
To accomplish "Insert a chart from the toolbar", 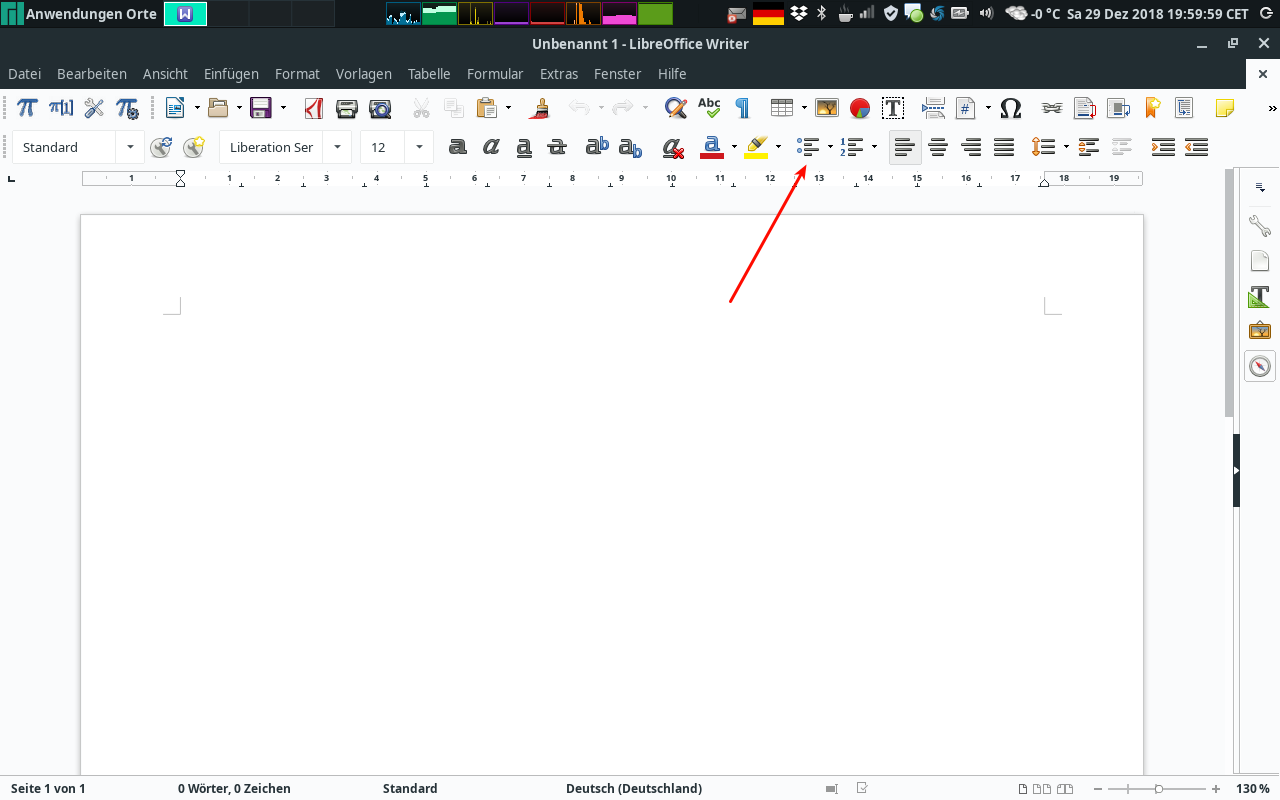I will click(x=860, y=108).
